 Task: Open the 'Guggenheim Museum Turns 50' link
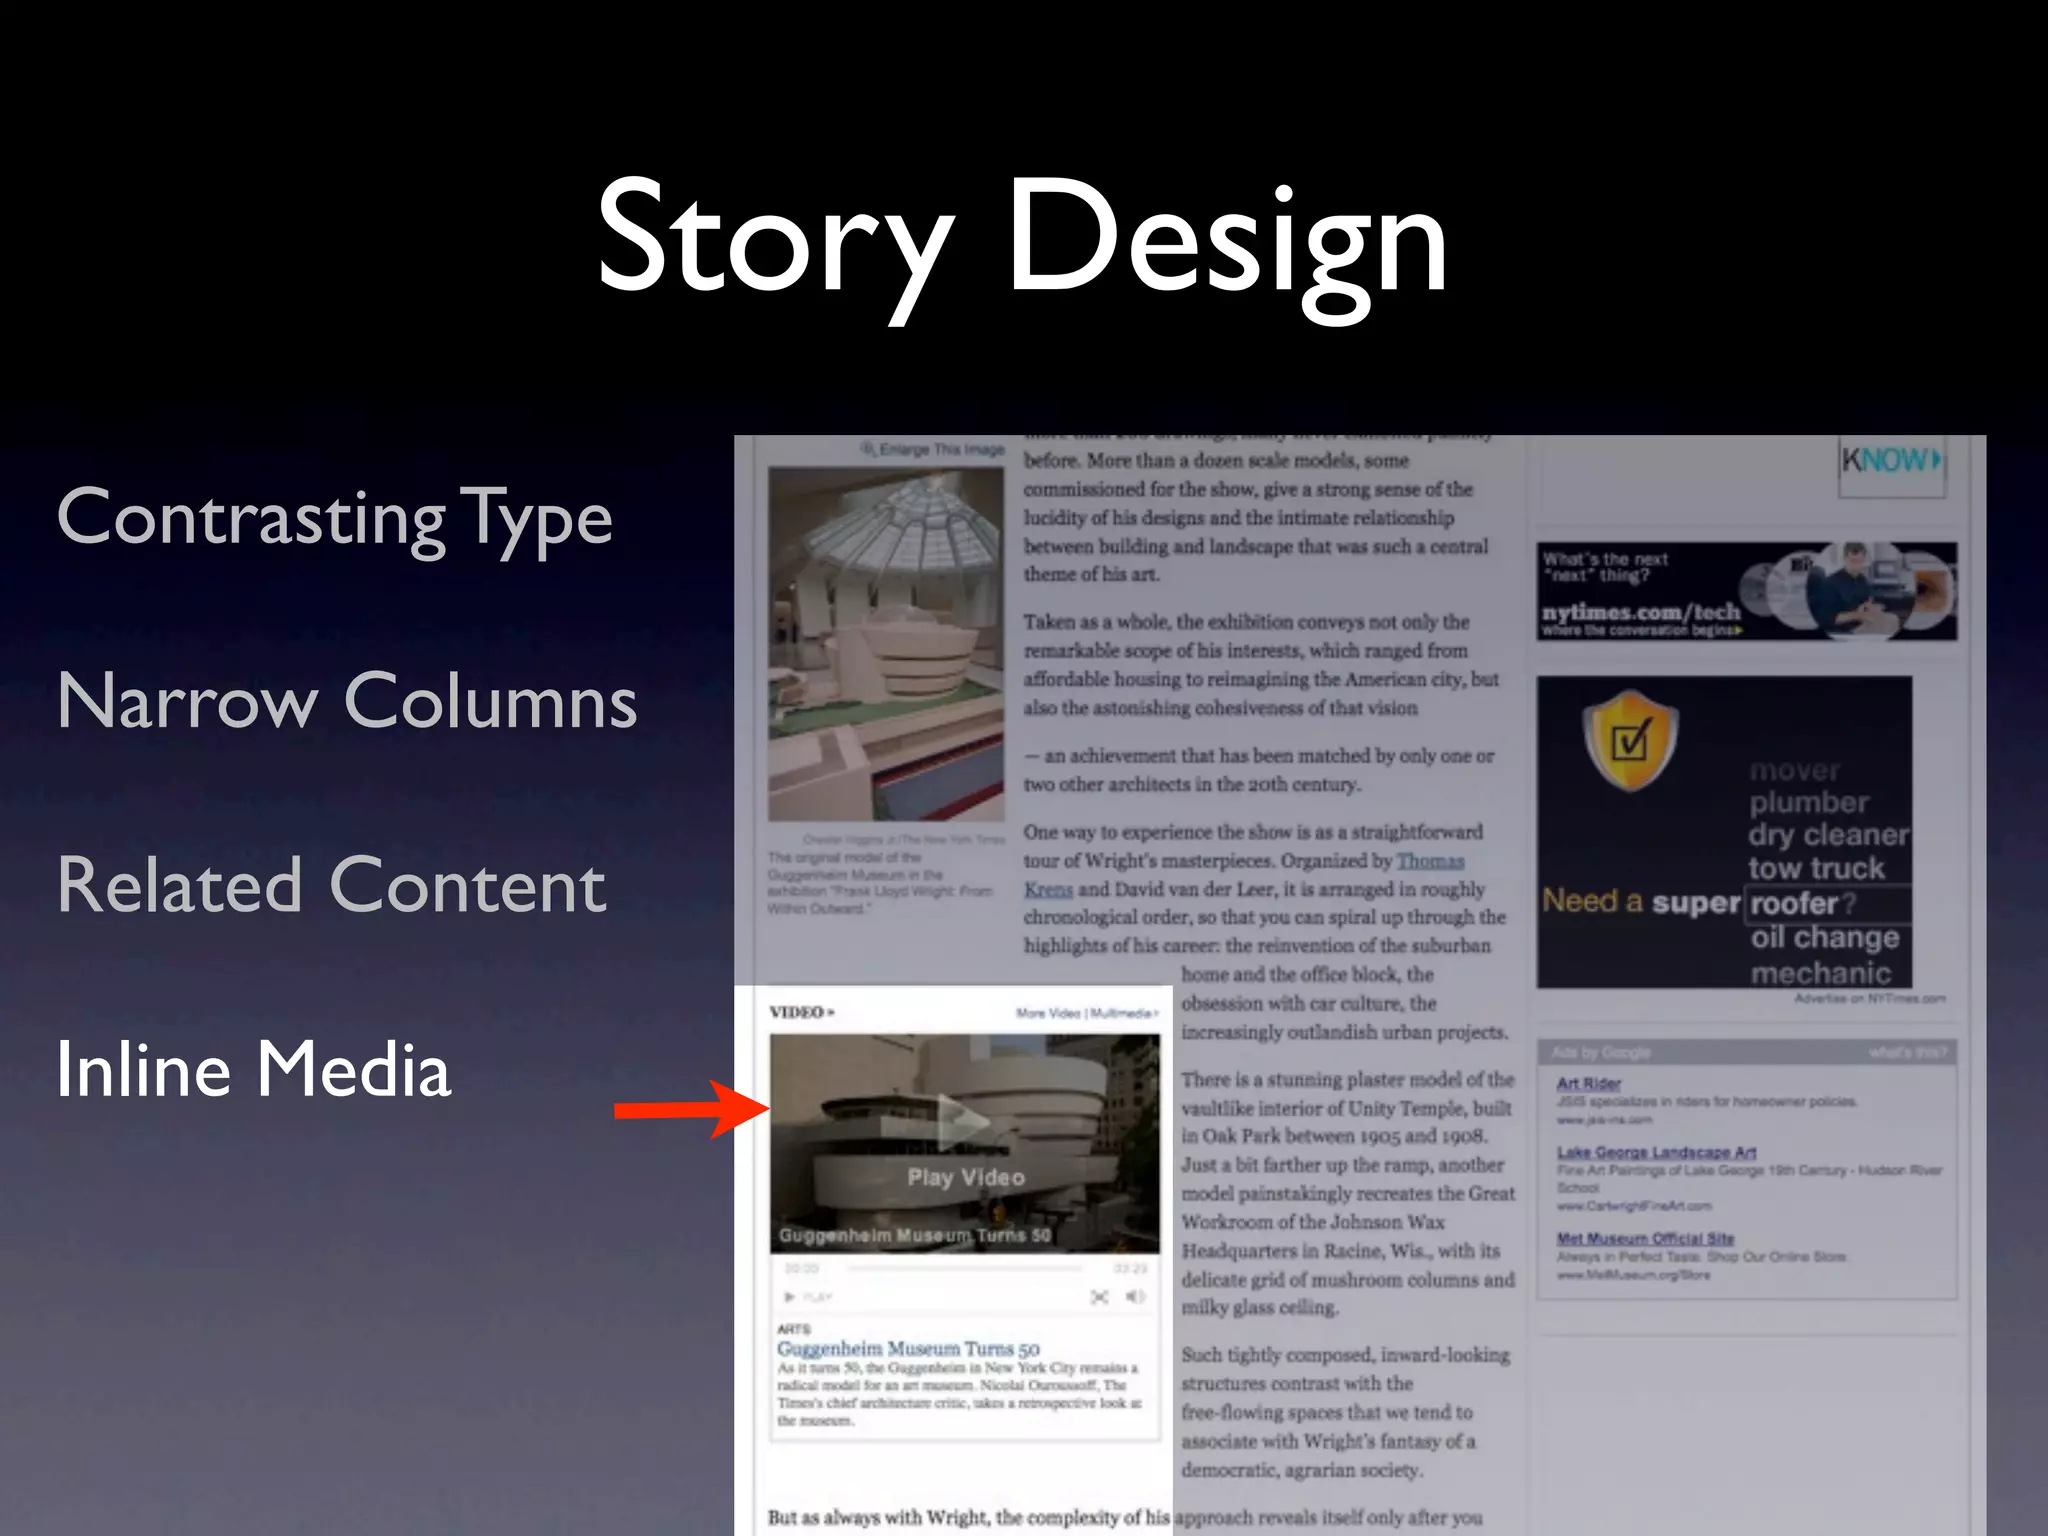pyautogui.click(x=908, y=1348)
